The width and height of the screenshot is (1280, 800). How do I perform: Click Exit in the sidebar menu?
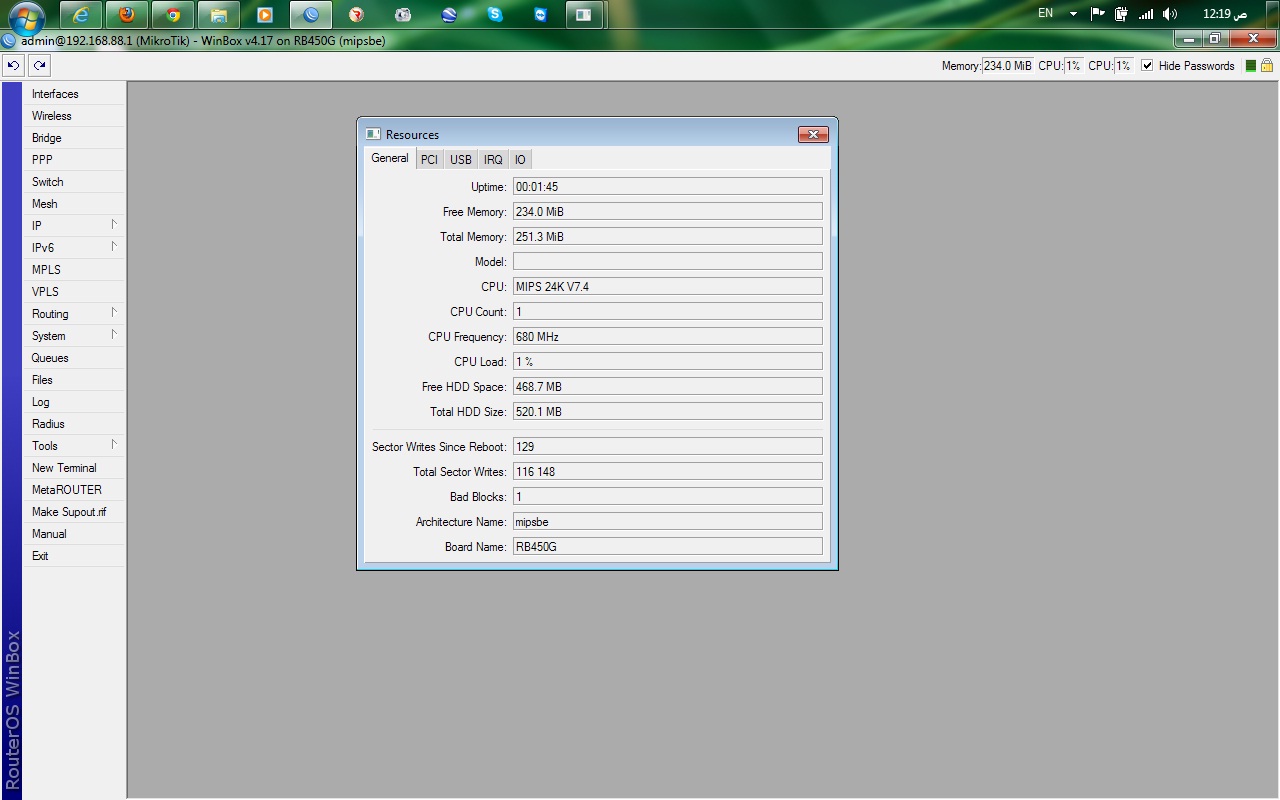tap(74, 556)
